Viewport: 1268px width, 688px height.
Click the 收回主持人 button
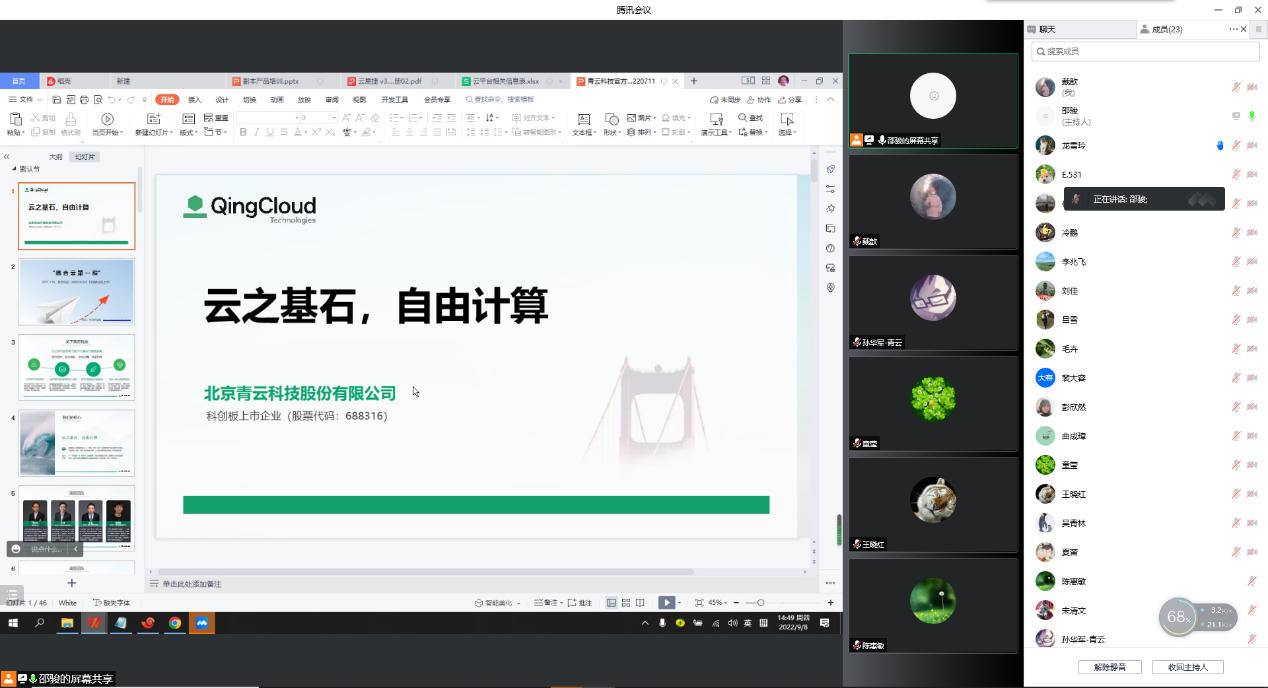[x=1187, y=667]
